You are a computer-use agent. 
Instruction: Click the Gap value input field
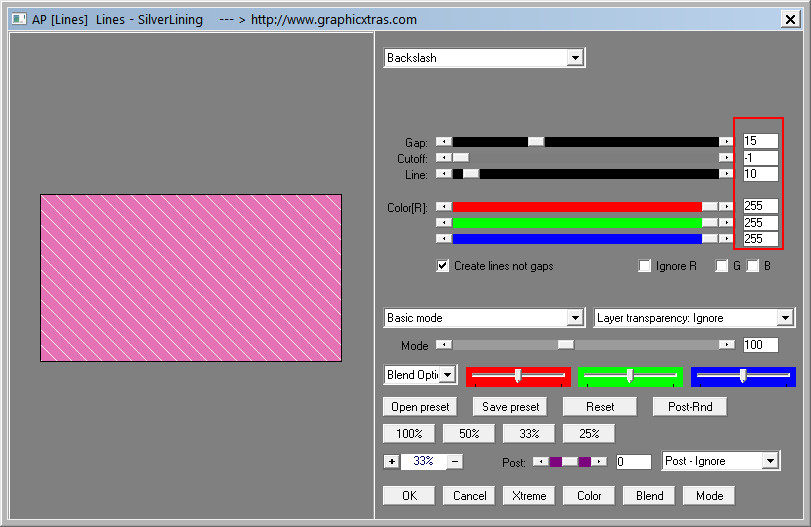pos(760,142)
